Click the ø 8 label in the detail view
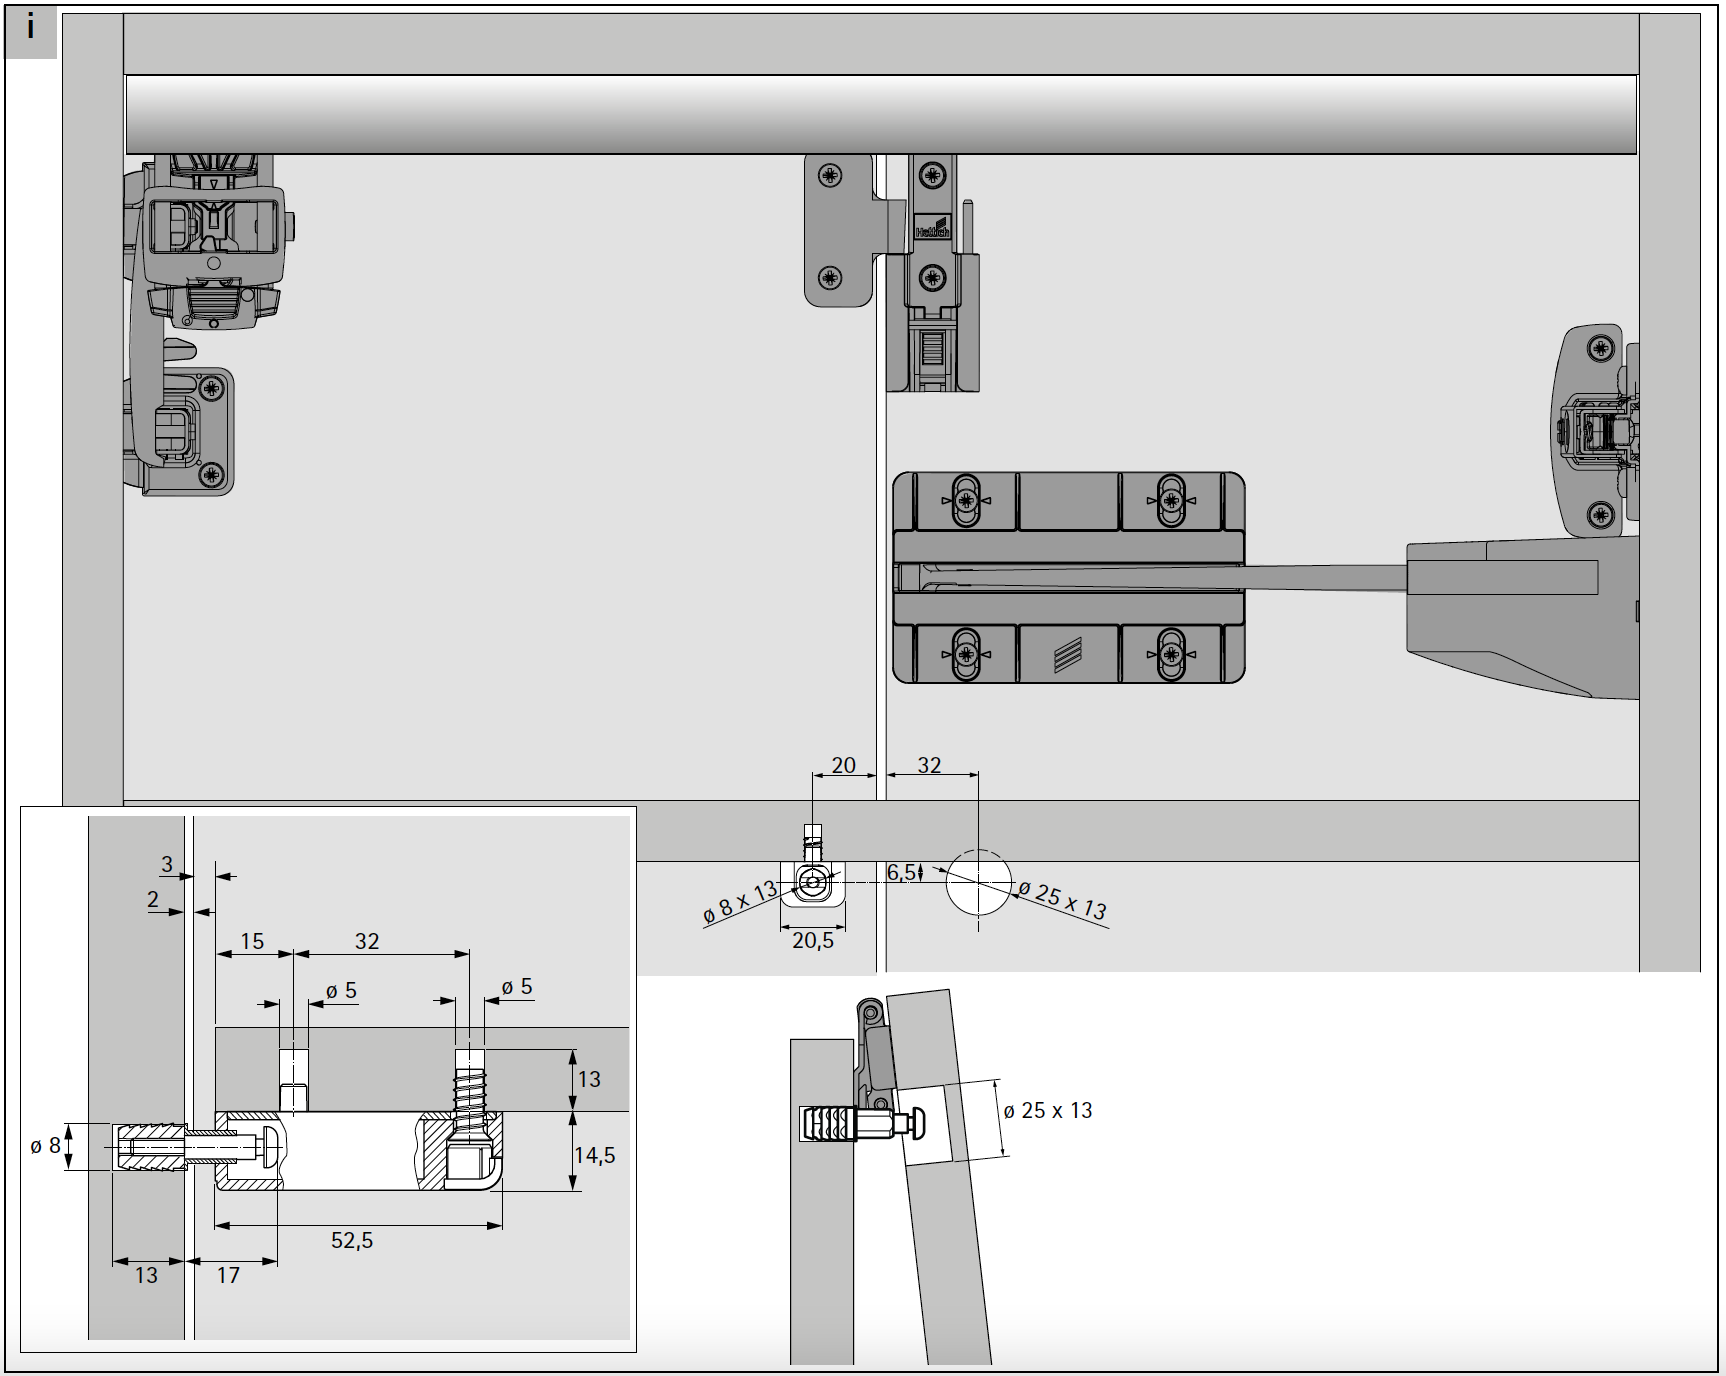This screenshot has width=1726, height=1376. (x=46, y=1146)
